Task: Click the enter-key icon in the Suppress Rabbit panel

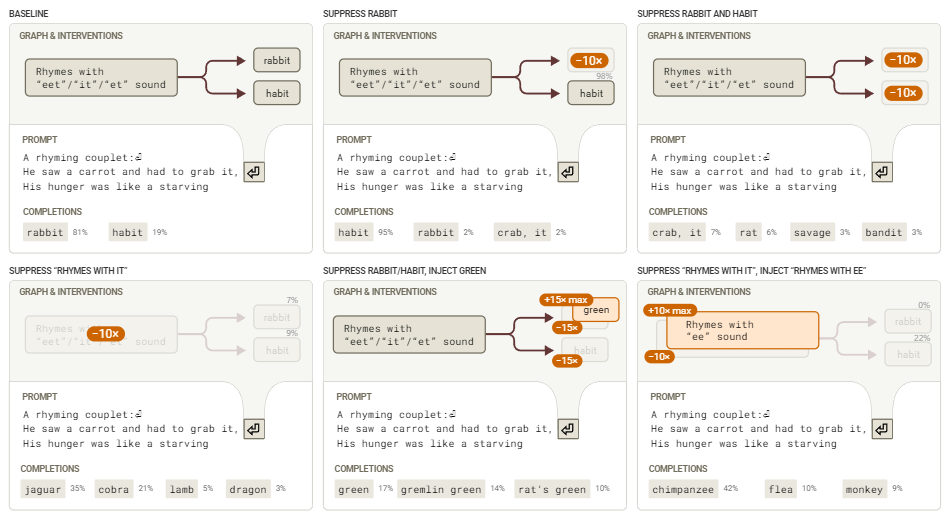Action: 568,172
